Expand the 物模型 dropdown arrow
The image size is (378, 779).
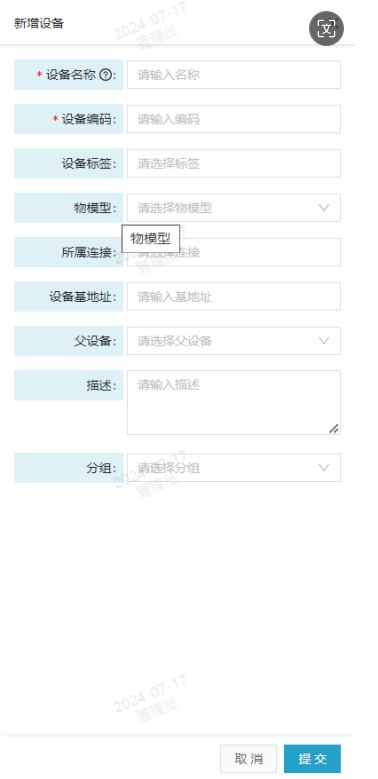(324, 208)
